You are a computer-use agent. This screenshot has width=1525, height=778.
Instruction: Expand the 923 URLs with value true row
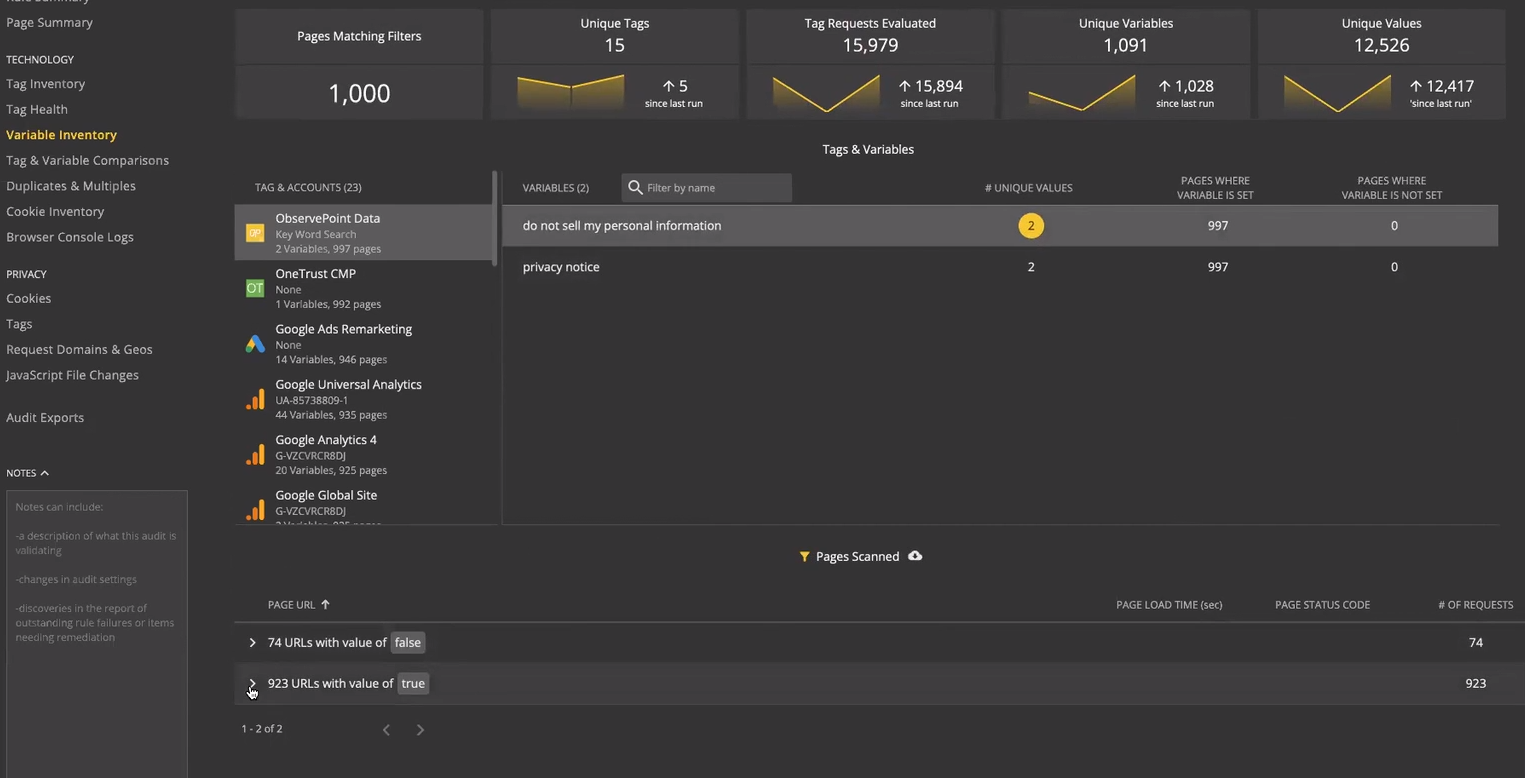point(252,684)
